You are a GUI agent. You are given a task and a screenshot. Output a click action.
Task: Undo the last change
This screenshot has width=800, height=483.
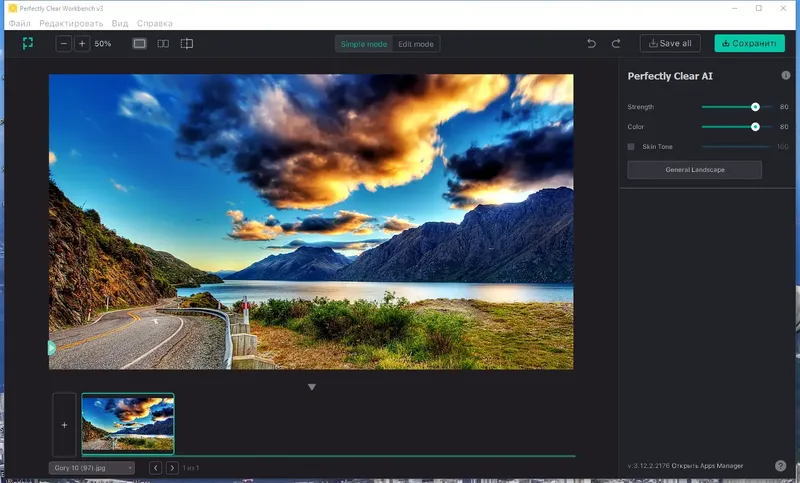click(591, 44)
